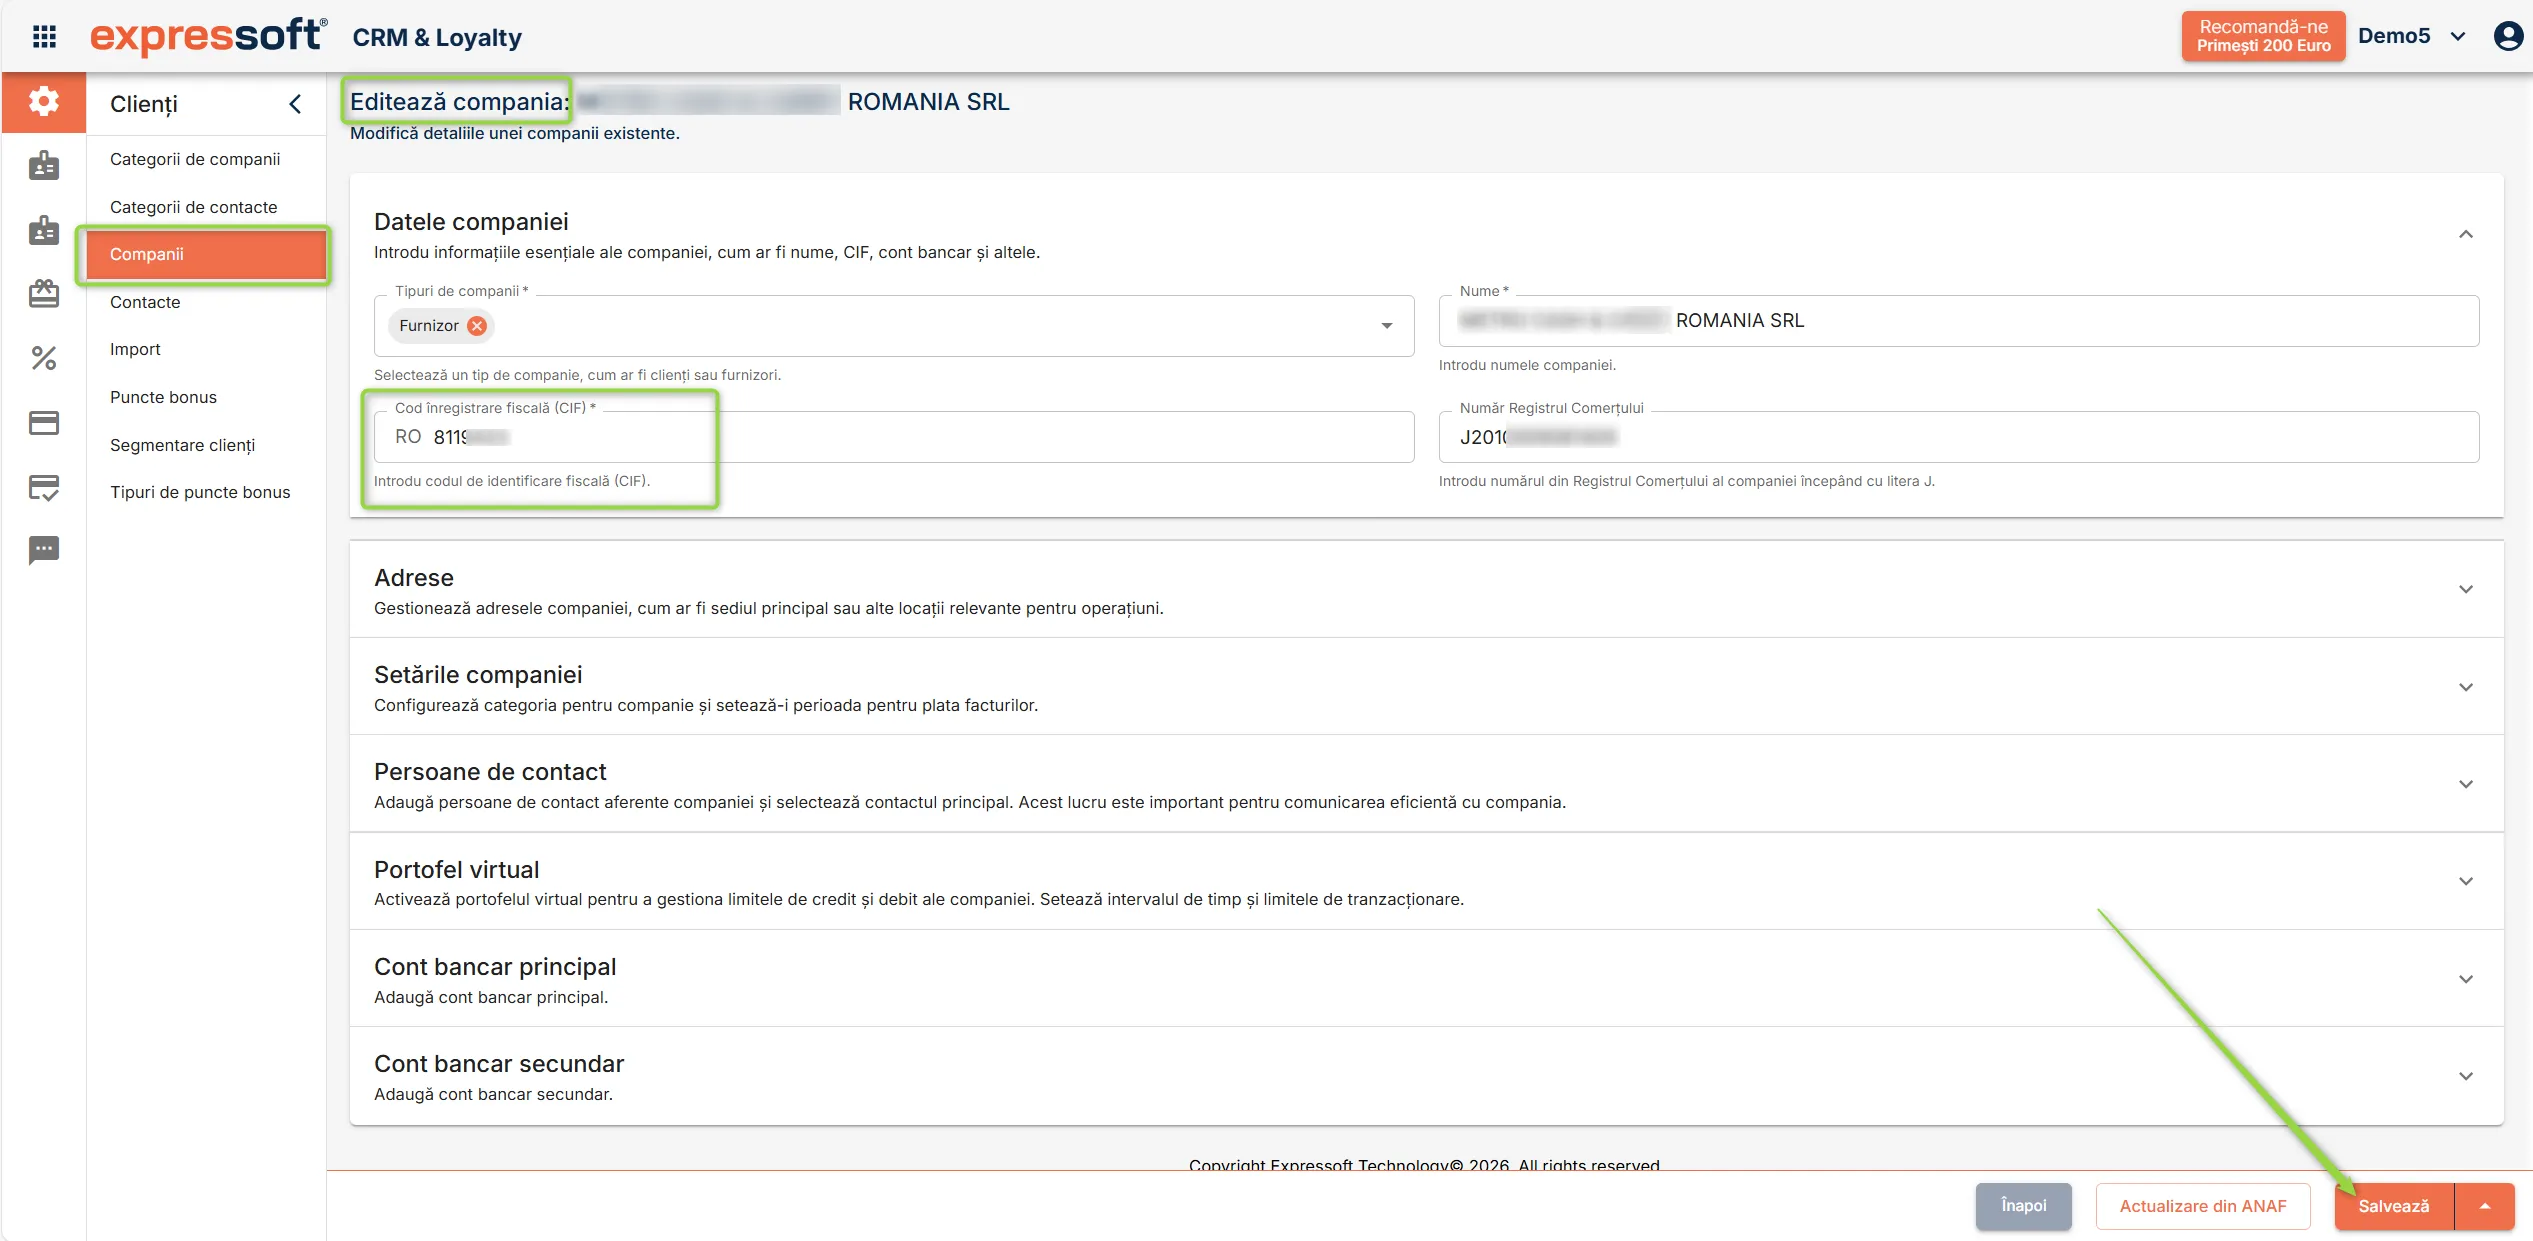Viewport: 2533px width, 1241px height.
Task: Open the Tipuri de companii dropdown arrow
Action: [x=1387, y=326]
